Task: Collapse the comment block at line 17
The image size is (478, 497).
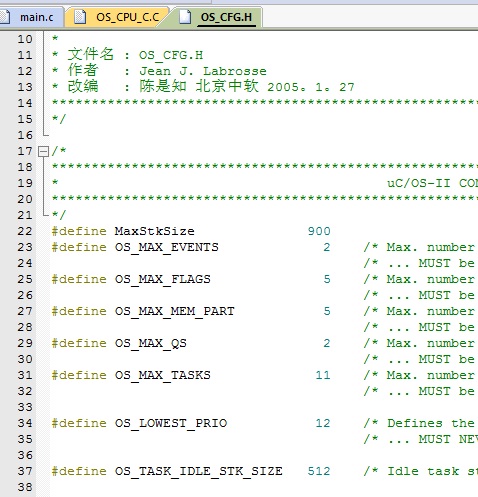Action: 43,152
